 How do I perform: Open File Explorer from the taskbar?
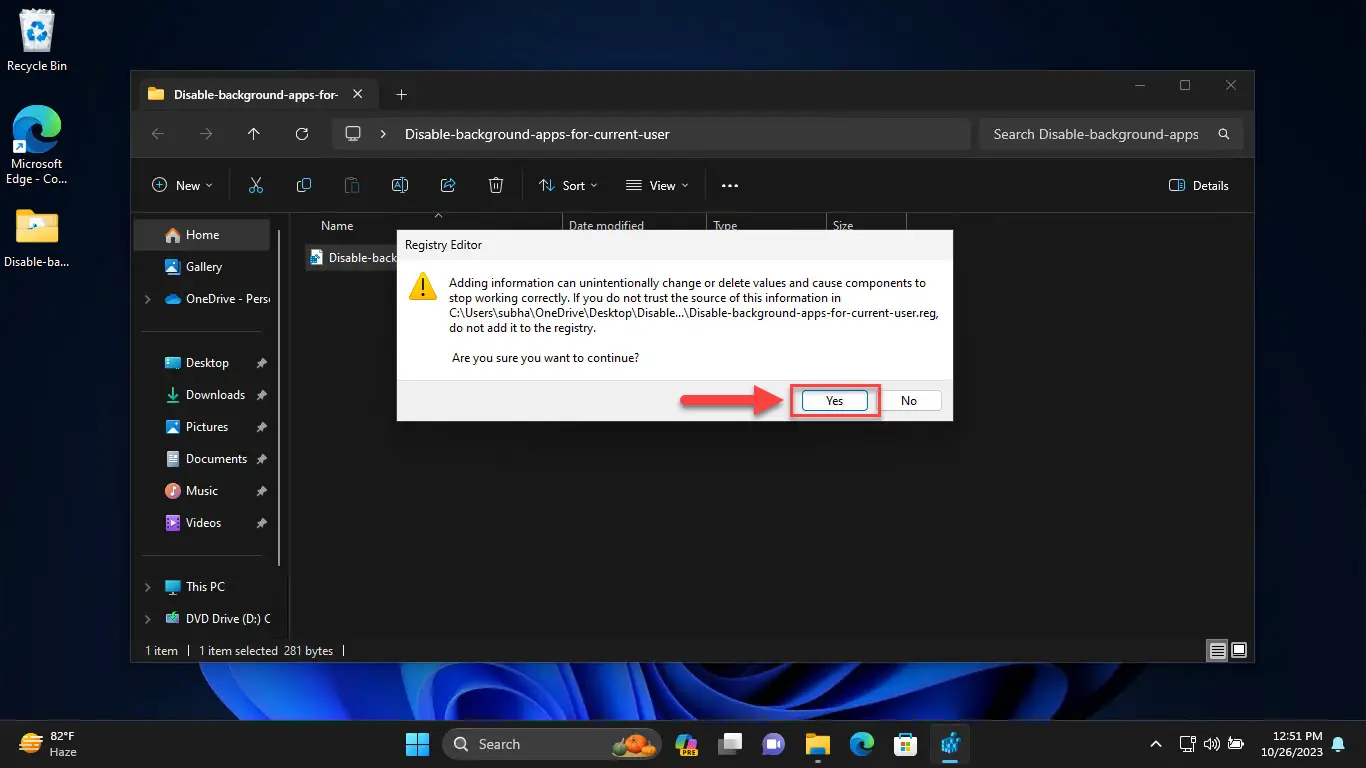pos(818,744)
